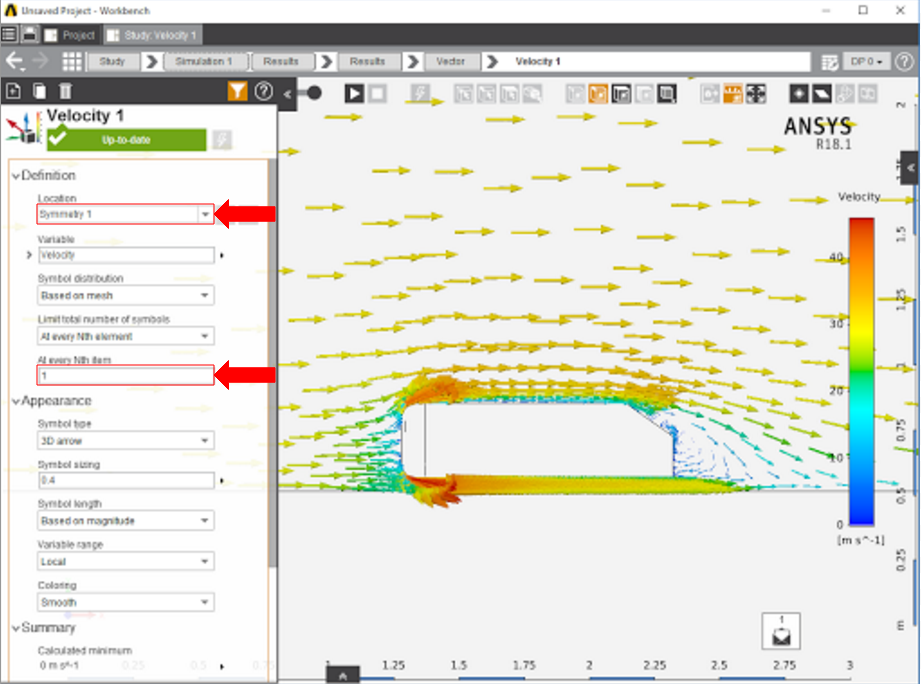The width and height of the screenshot is (921, 684).
Task: Click the At every Nth item field
Action: tap(125, 375)
